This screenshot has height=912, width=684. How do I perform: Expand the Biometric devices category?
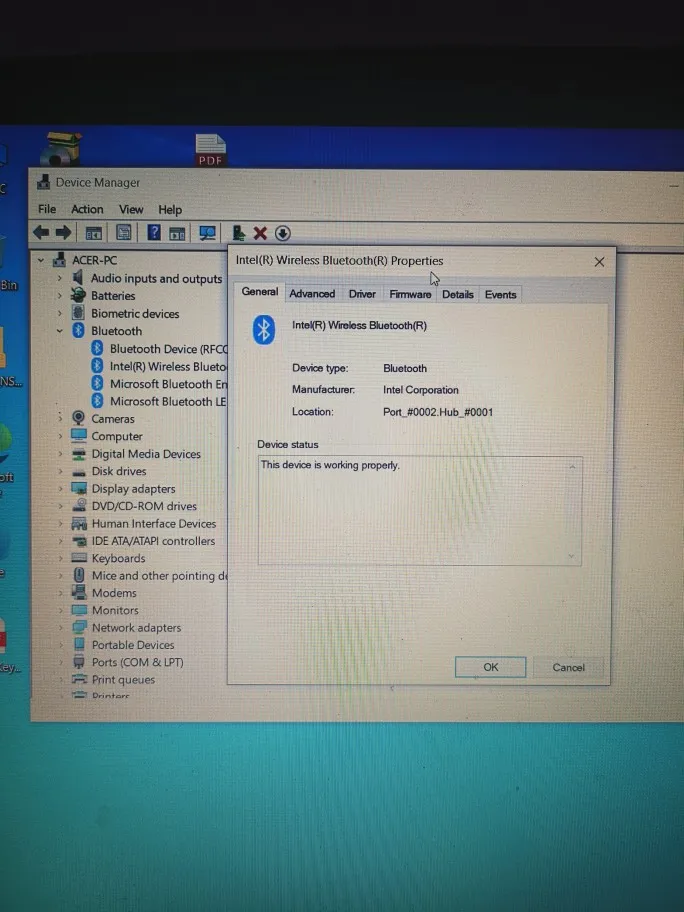point(59,313)
